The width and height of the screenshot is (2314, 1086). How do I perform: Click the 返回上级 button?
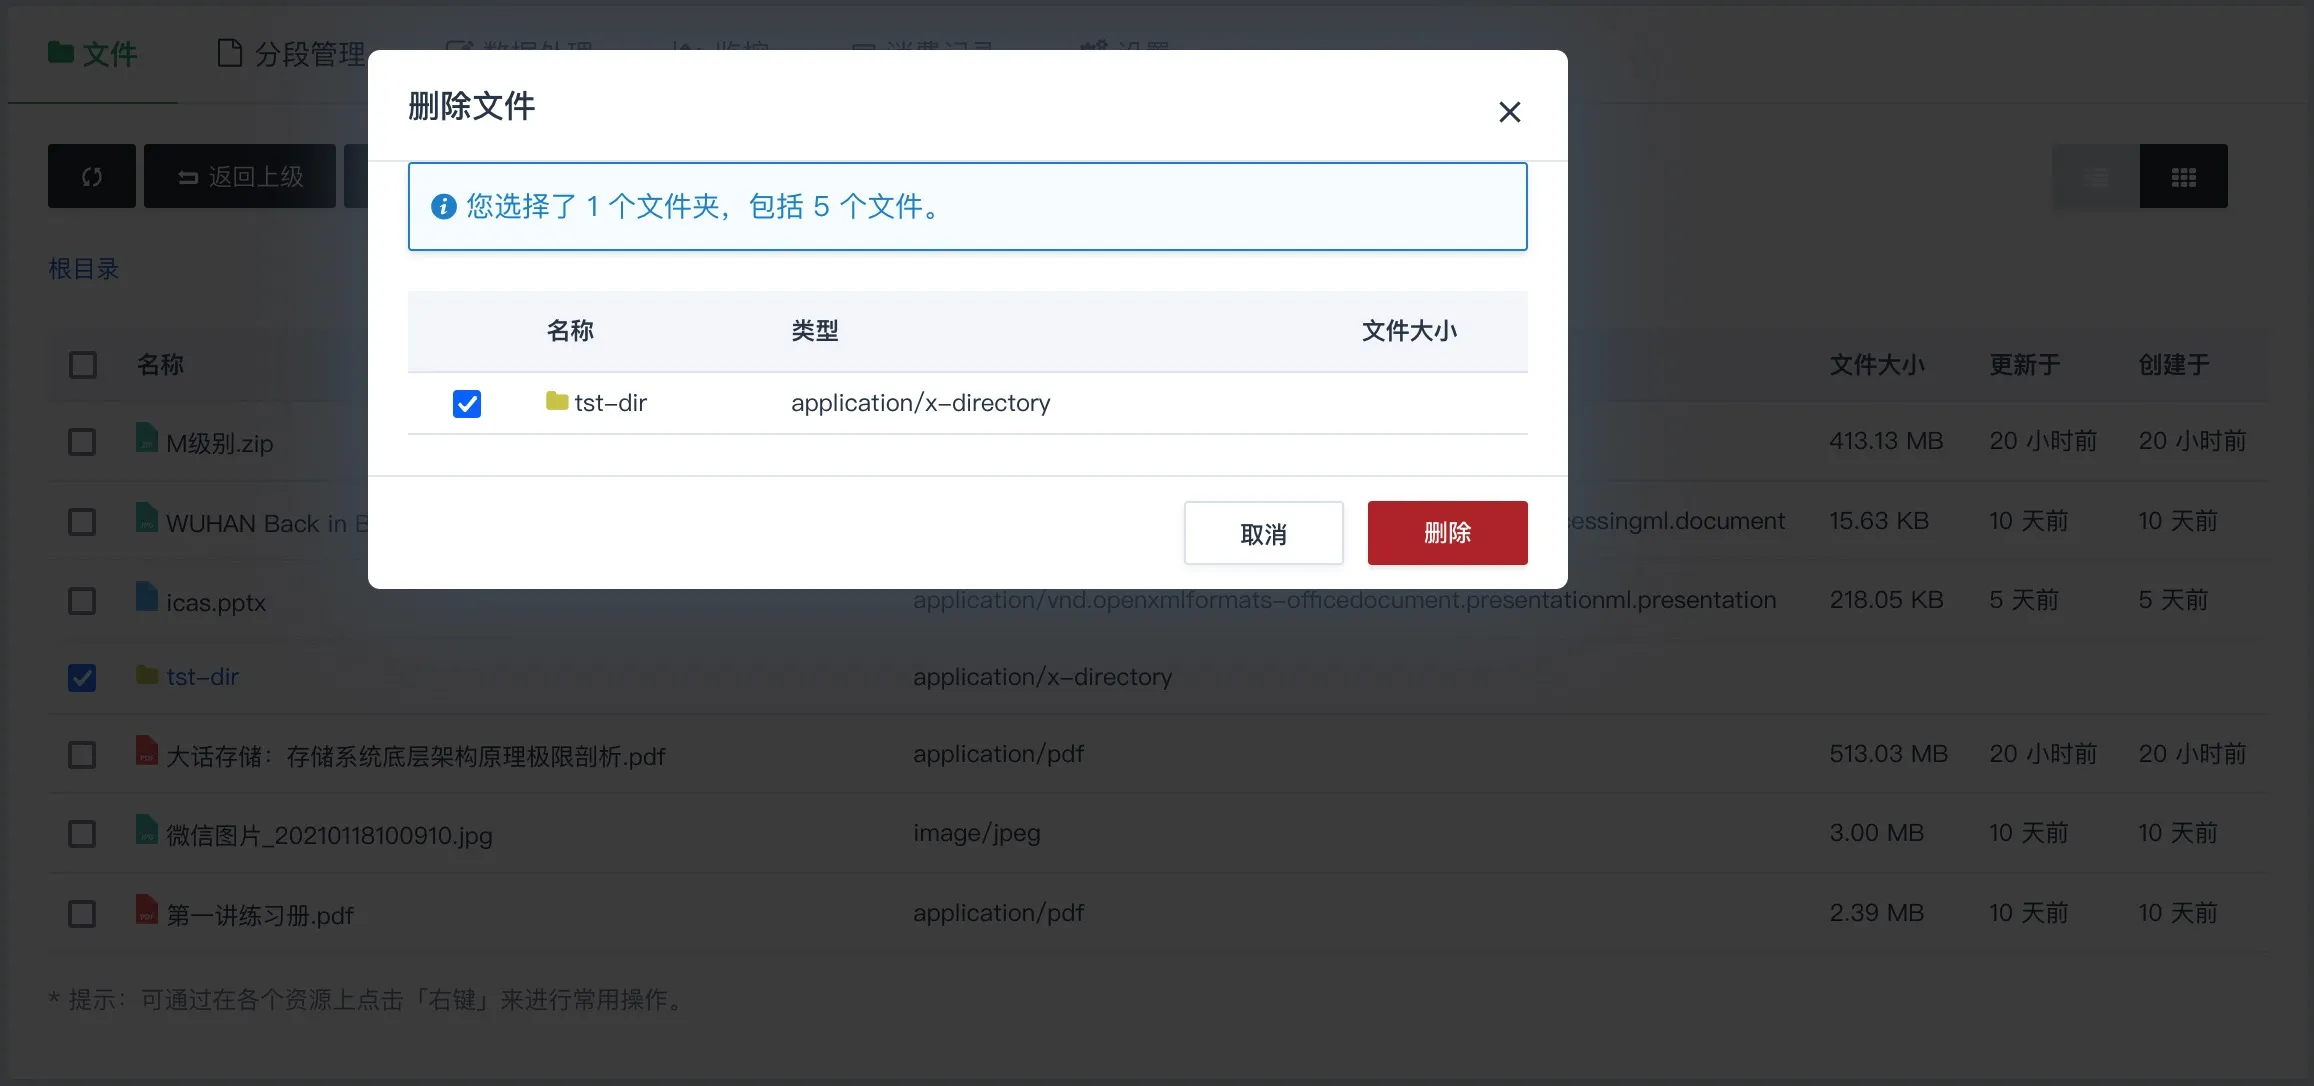pos(240,177)
